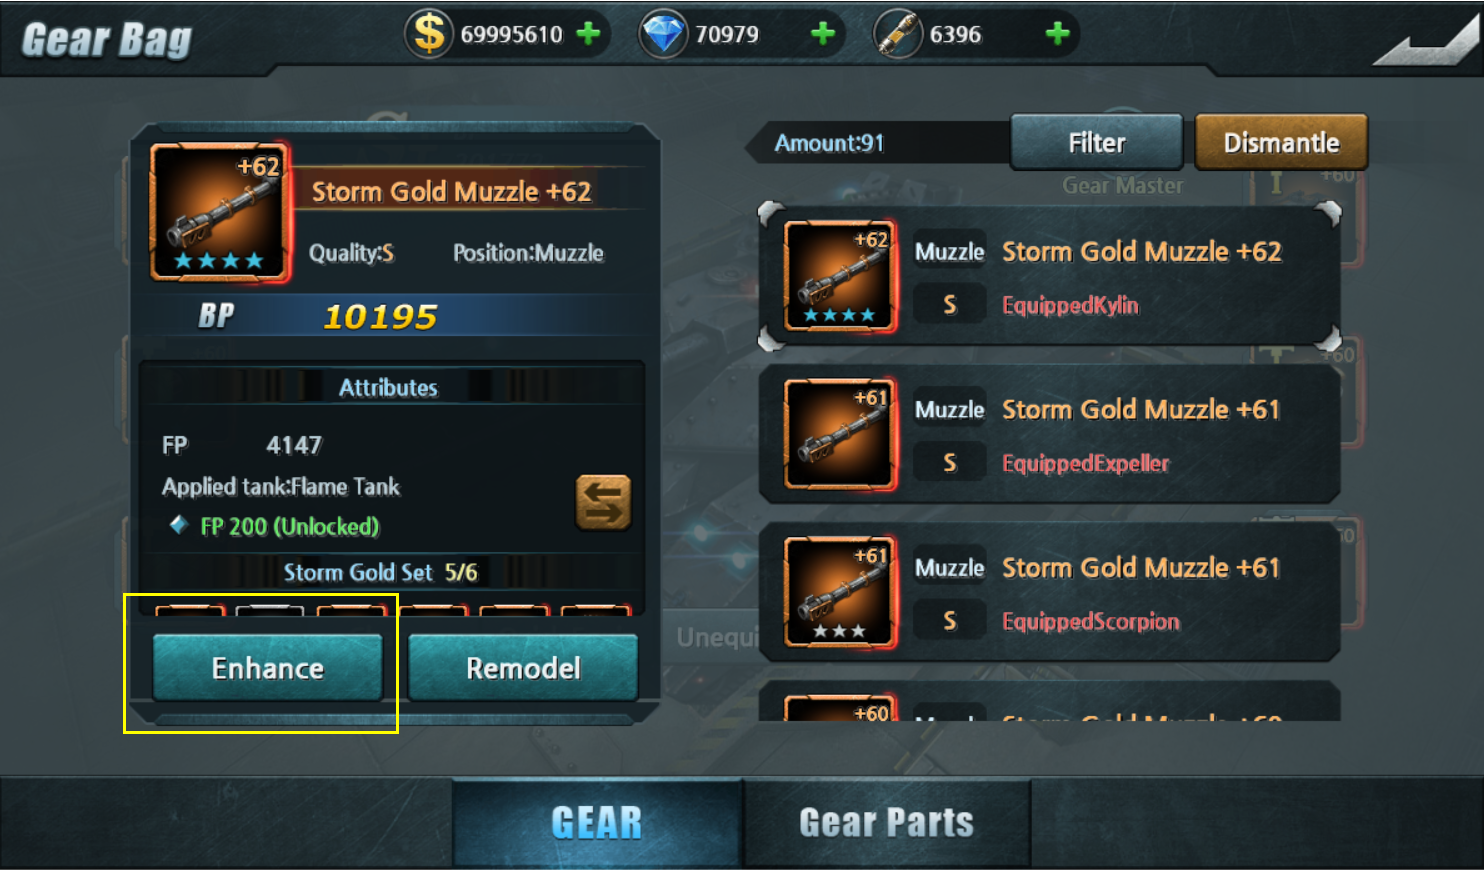Select the muzzle equipped by Expeller
The image size is (1484, 870).
[1050, 435]
